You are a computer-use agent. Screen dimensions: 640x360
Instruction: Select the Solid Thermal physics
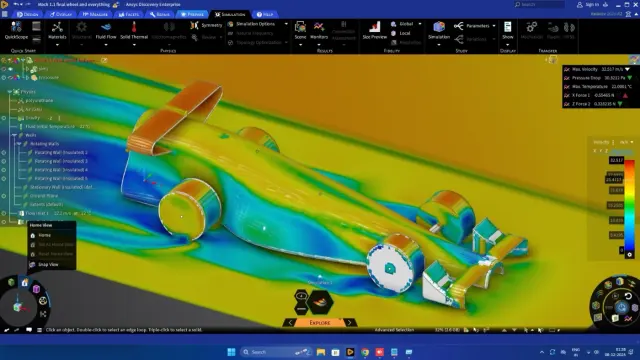(134, 31)
